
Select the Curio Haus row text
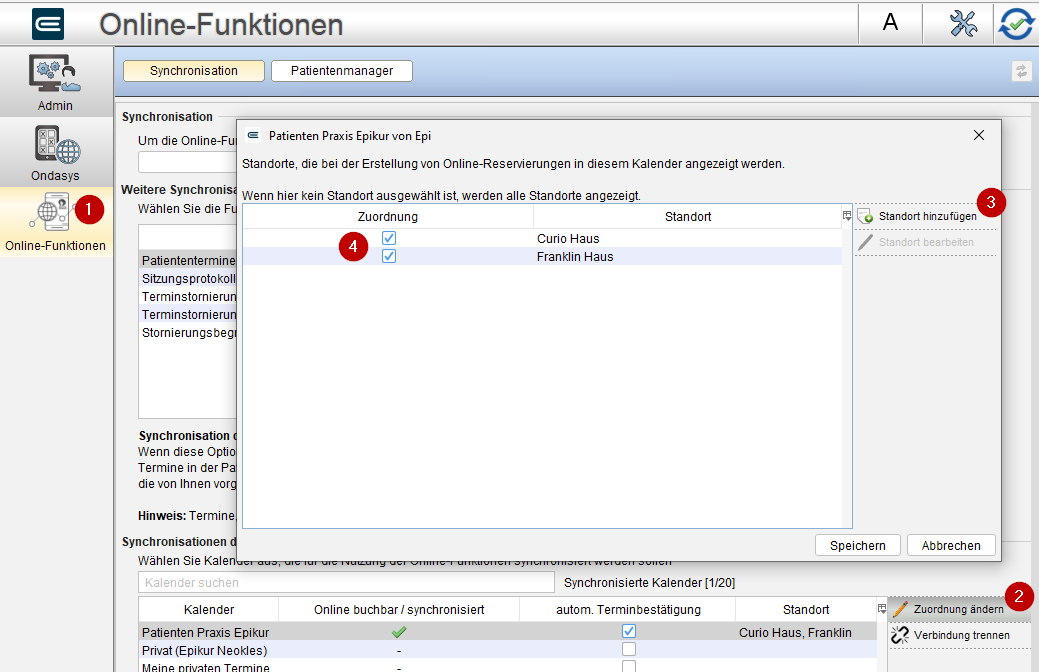tap(568, 239)
